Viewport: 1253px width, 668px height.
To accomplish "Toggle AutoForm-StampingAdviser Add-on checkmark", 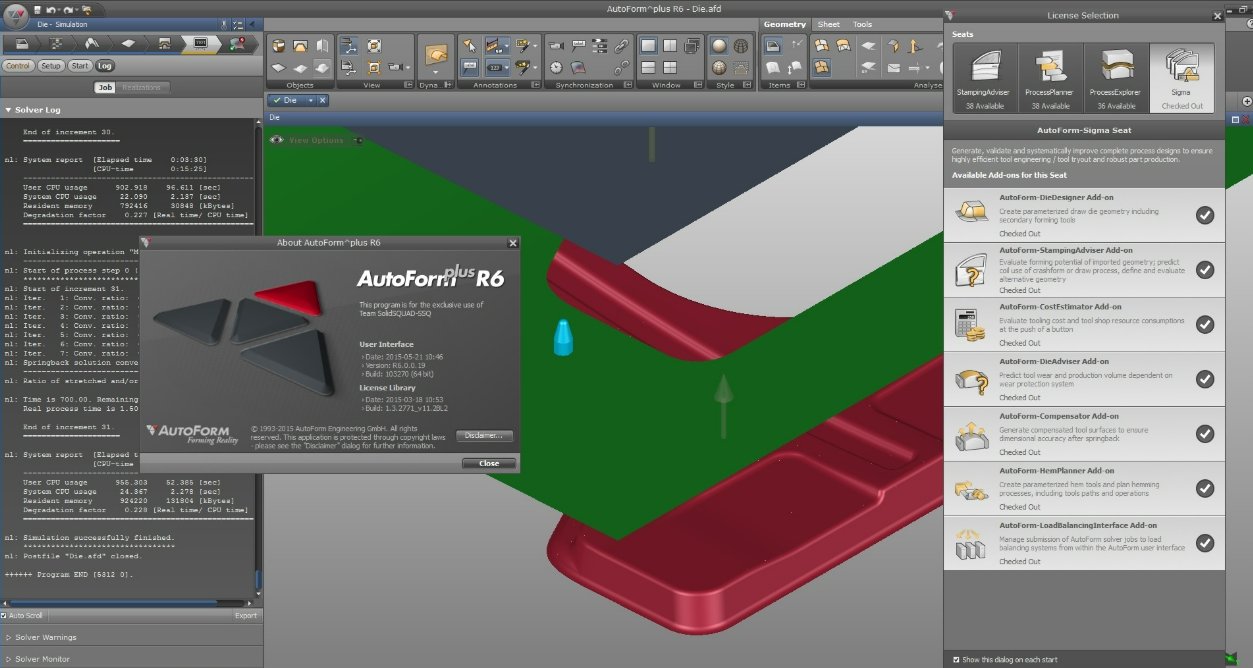I will 1205,269.
